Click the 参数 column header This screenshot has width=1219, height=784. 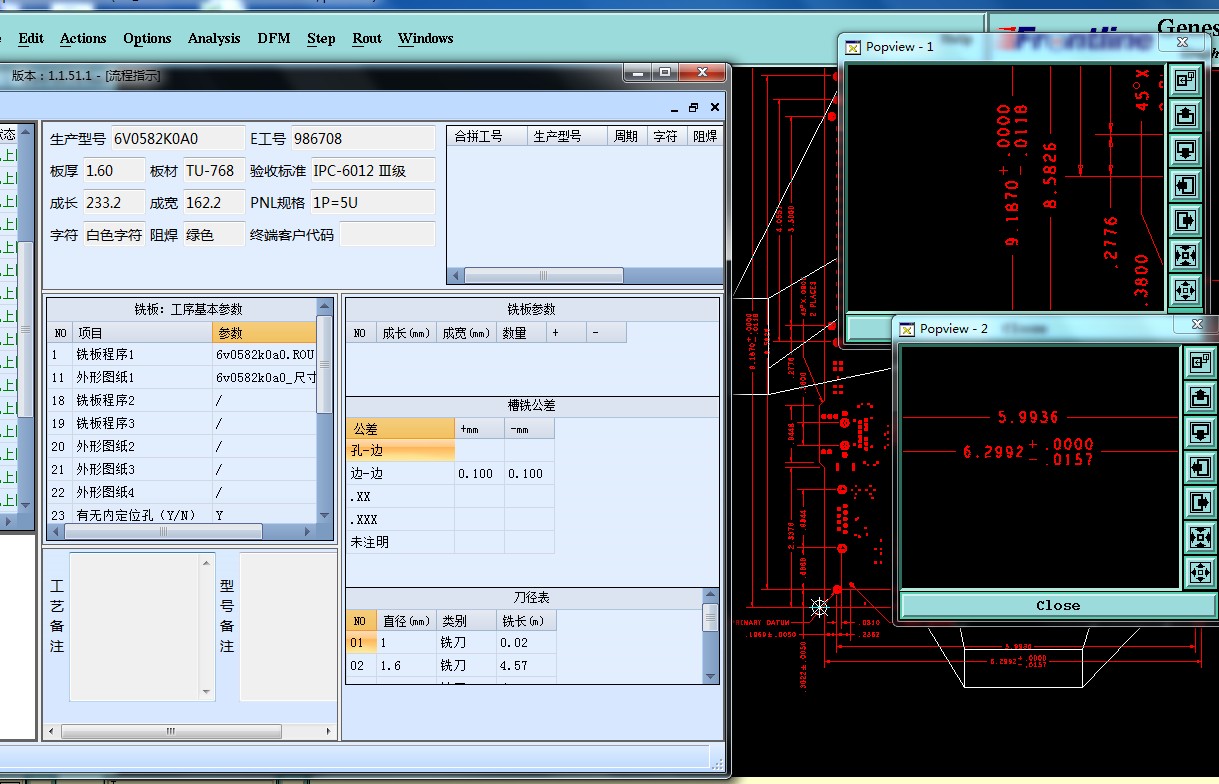point(264,332)
